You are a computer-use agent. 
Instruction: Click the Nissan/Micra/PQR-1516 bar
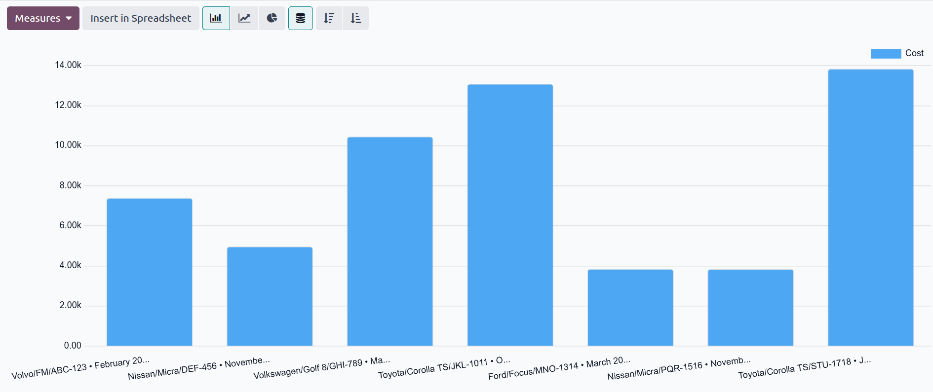(750, 308)
